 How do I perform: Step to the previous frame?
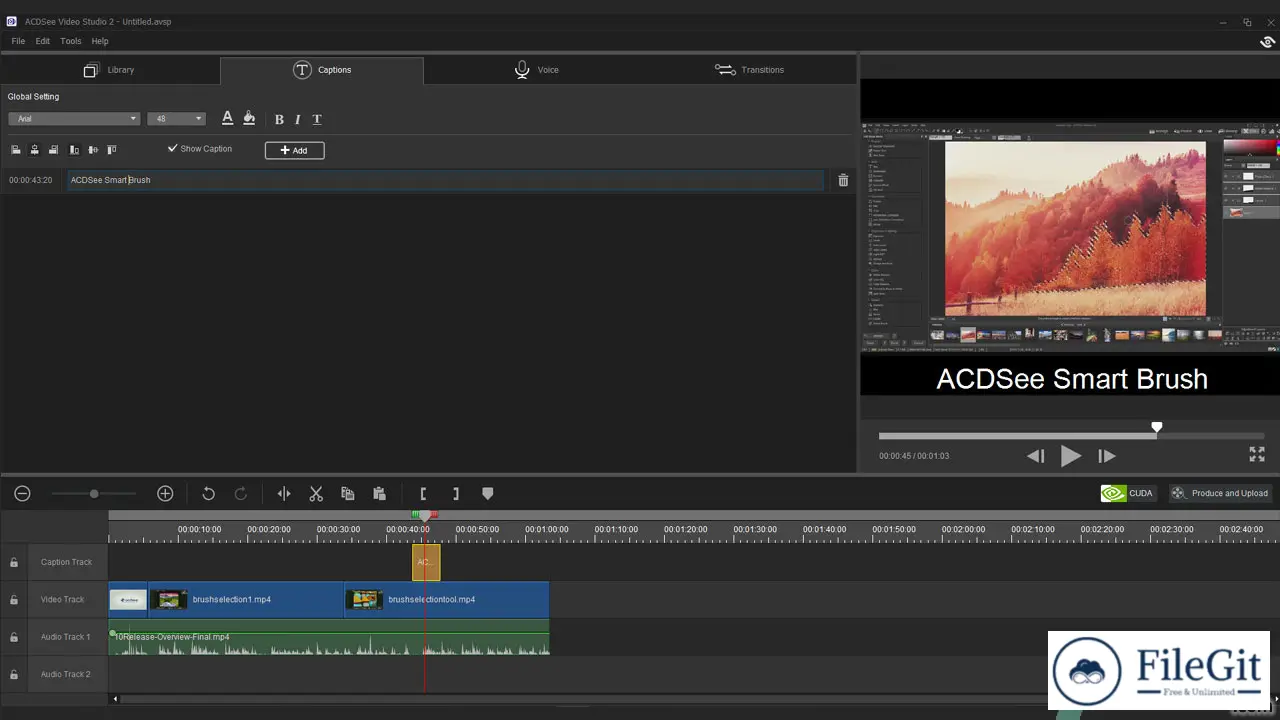(x=1035, y=456)
